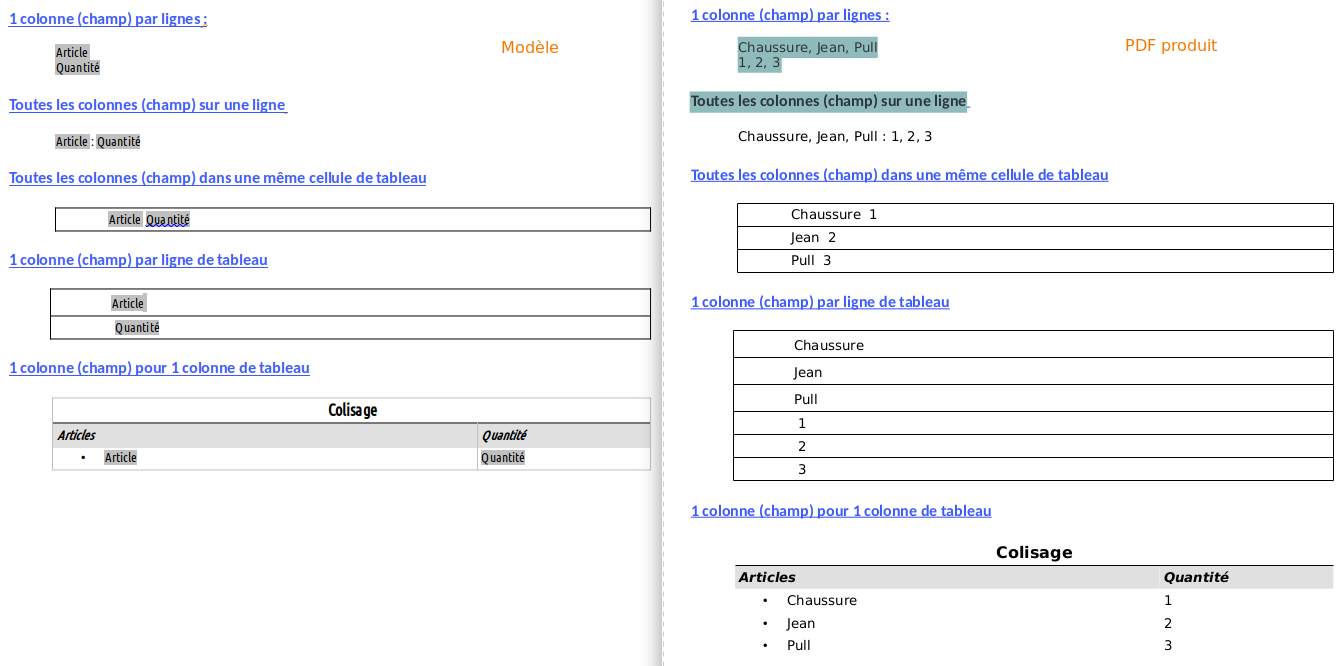Click the 'Chaussure 1' cell in the PDF table

point(830,214)
